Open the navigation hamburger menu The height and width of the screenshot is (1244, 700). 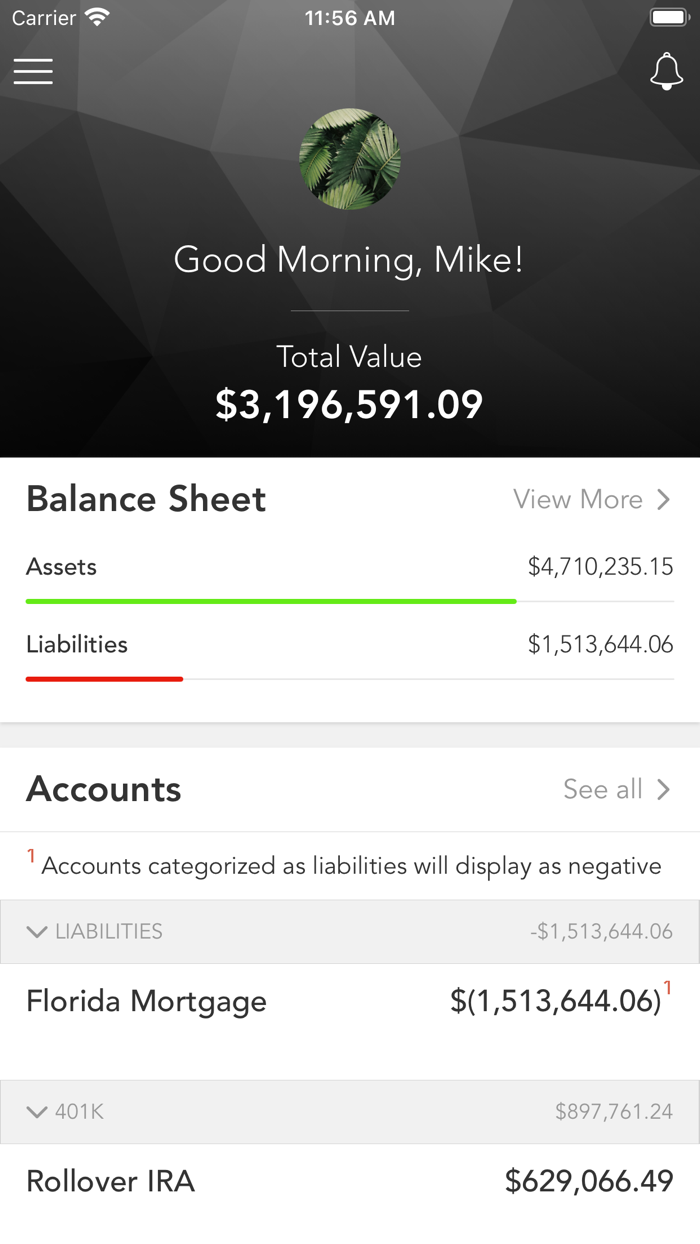click(33, 71)
